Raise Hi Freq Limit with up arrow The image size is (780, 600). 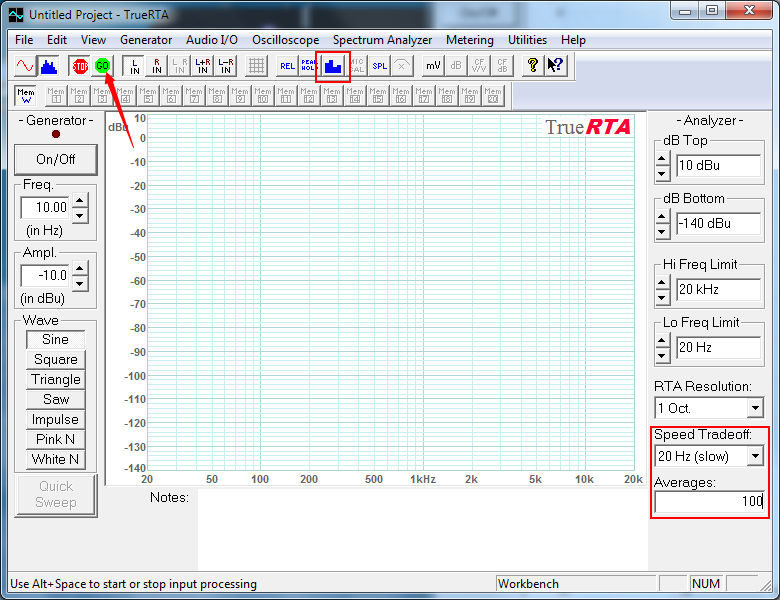[x=662, y=283]
